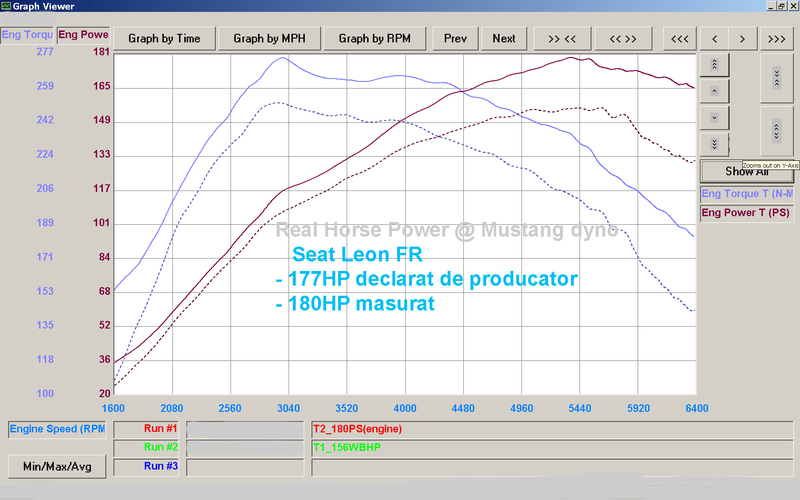800x500 pixels.
Task: Click the 6400 RPM axis label
Action: (x=696, y=408)
